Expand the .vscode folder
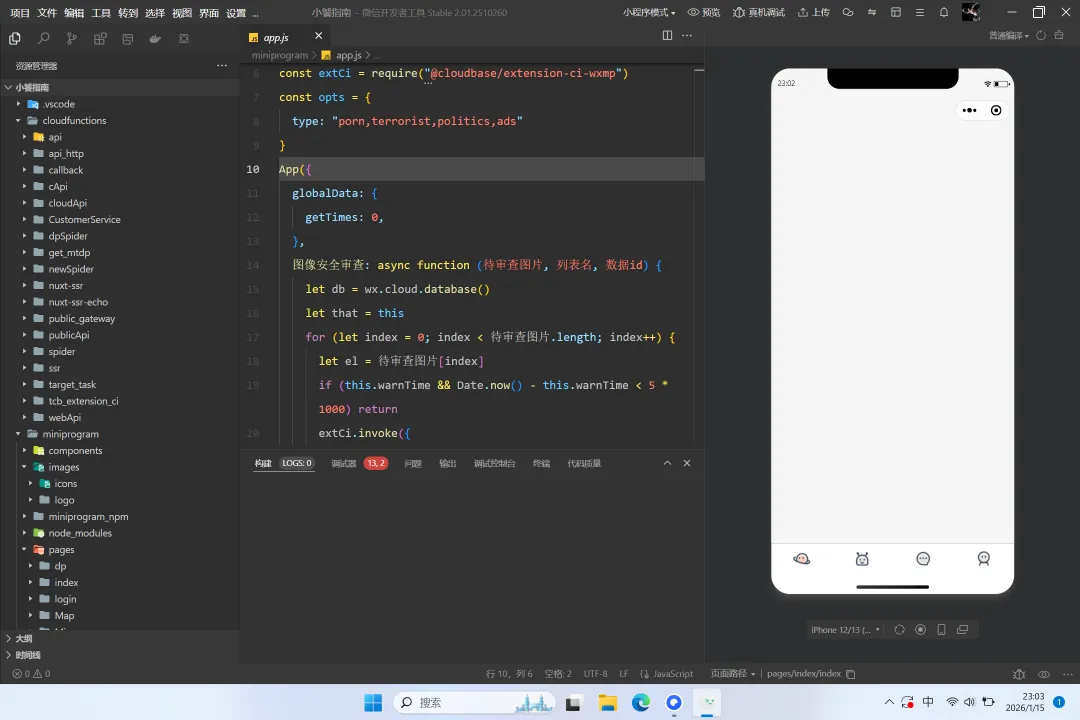Screen dimensions: 1080x720 click(x=120, y=104)
